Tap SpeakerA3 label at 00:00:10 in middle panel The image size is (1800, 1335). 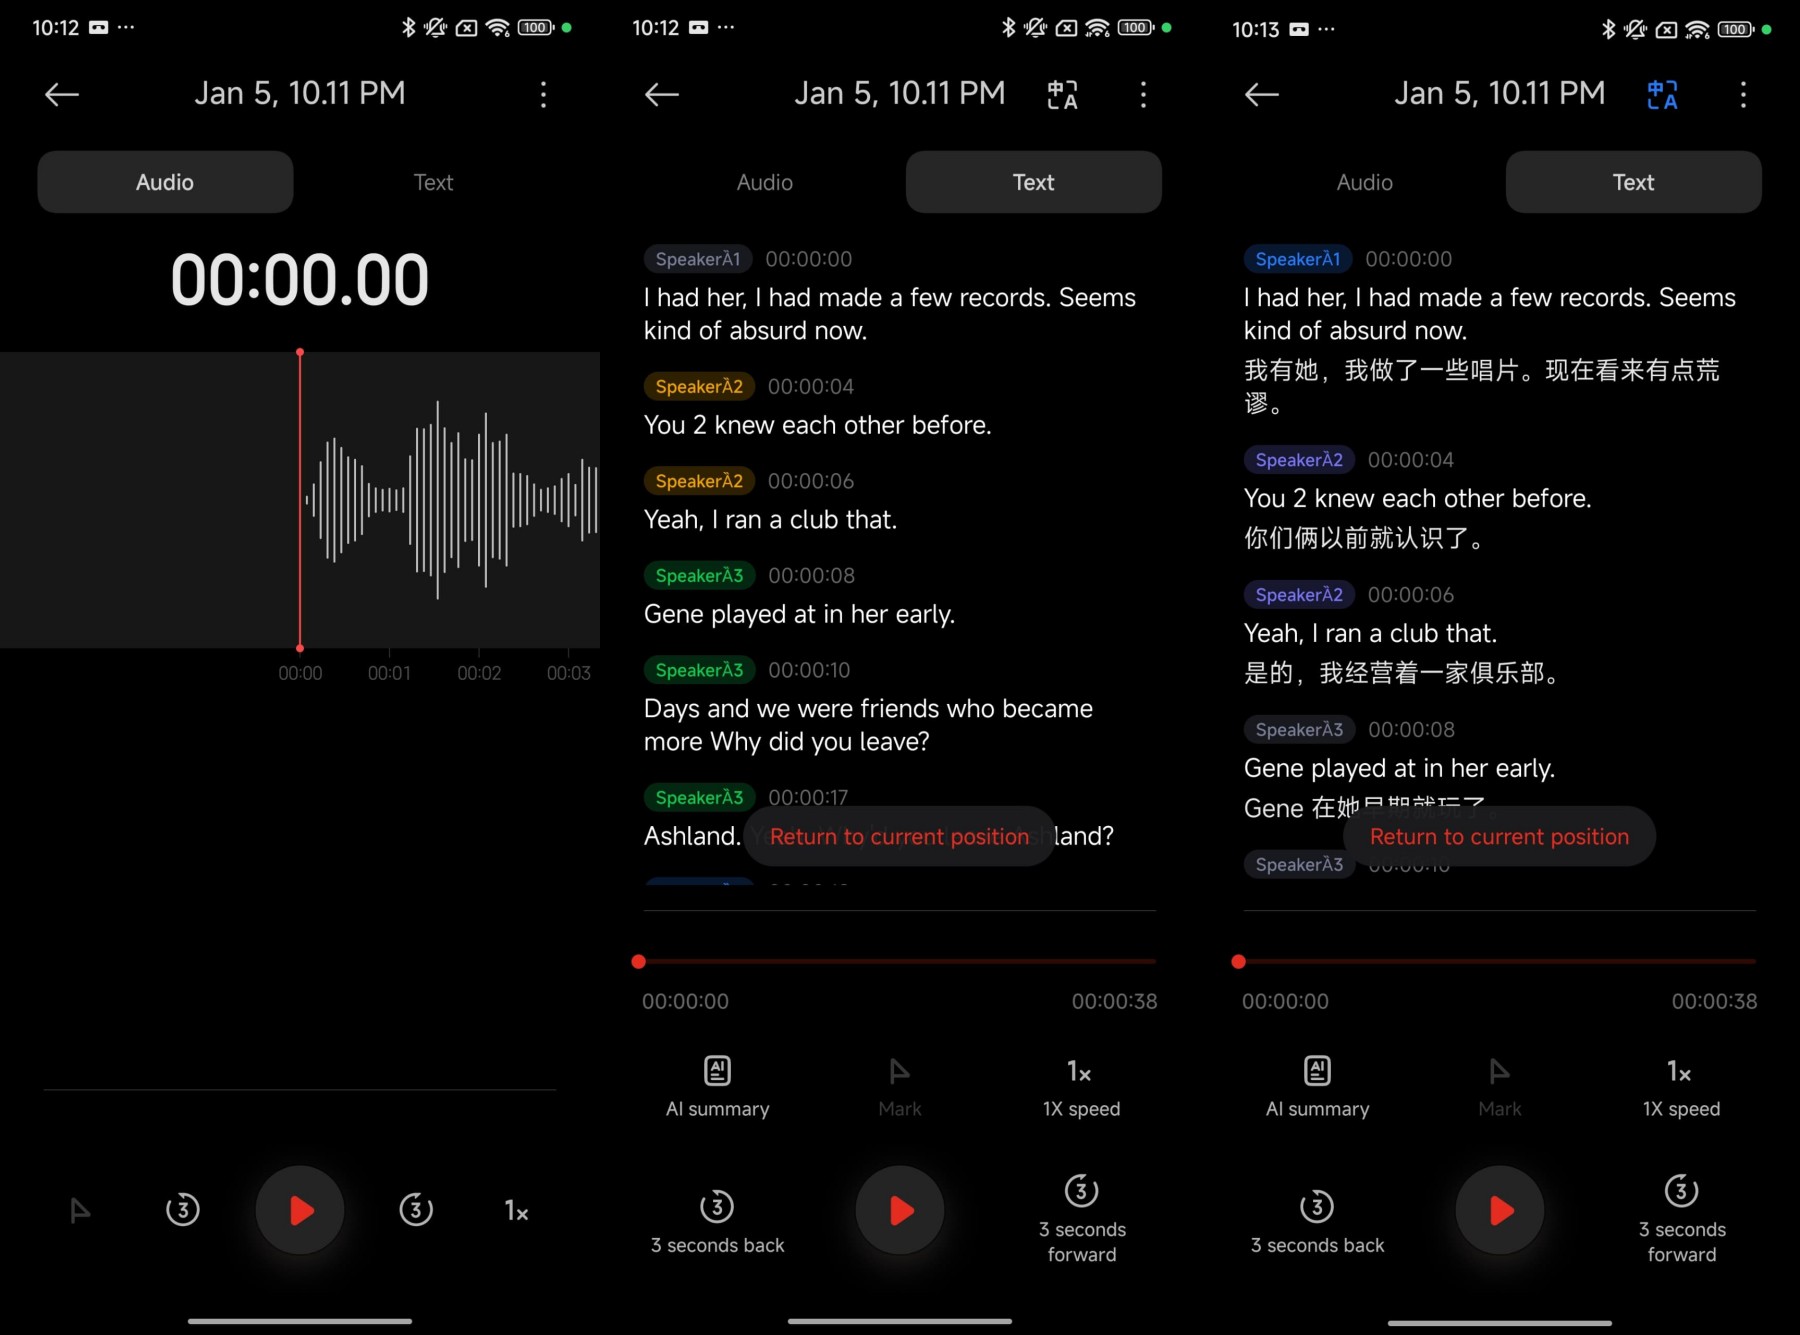click(x=699, y=670)
